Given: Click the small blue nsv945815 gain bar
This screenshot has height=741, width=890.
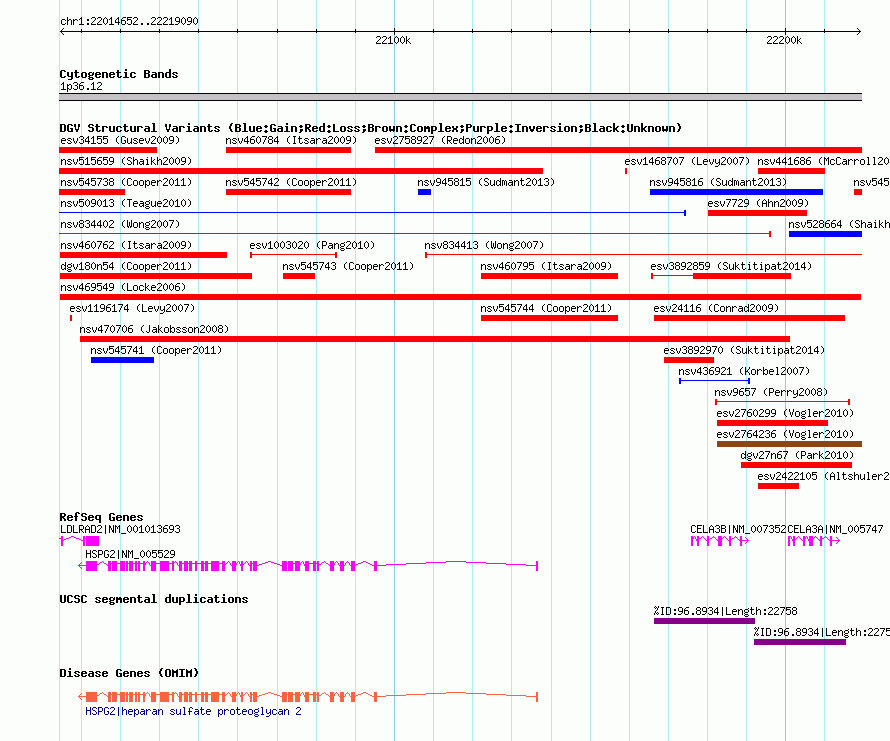Looking at the screenshot, I should (425, 192).
